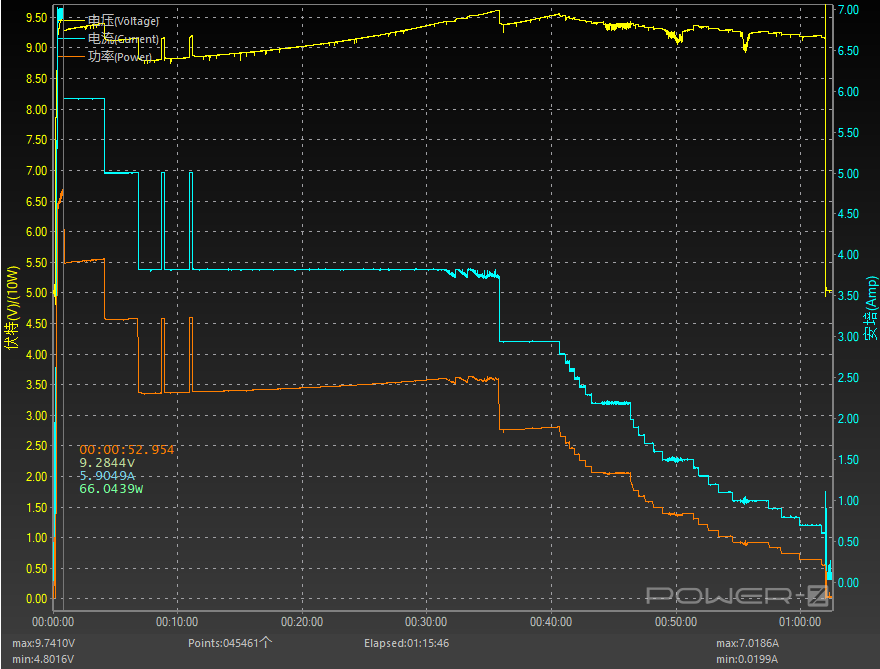Click the 00:10:00 time axis label
This screenshot has height=669, width=880.
(177, 621)
